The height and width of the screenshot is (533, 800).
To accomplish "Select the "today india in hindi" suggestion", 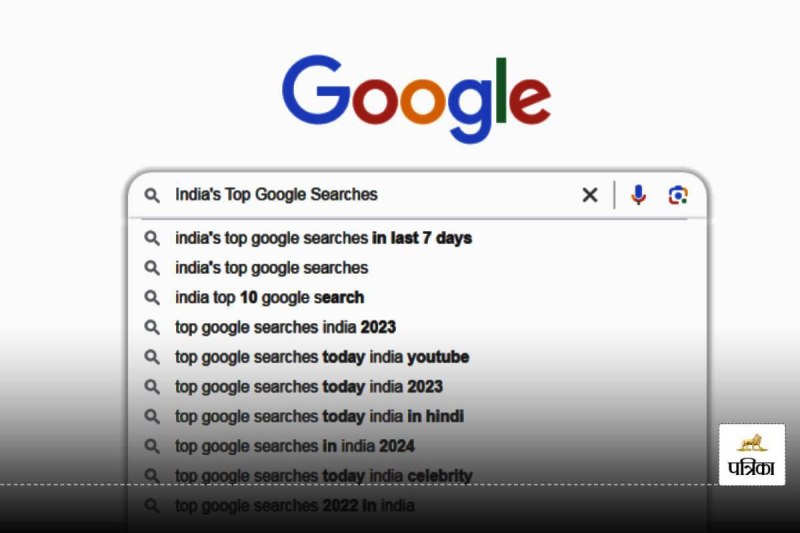I will (x=319, y=416).
